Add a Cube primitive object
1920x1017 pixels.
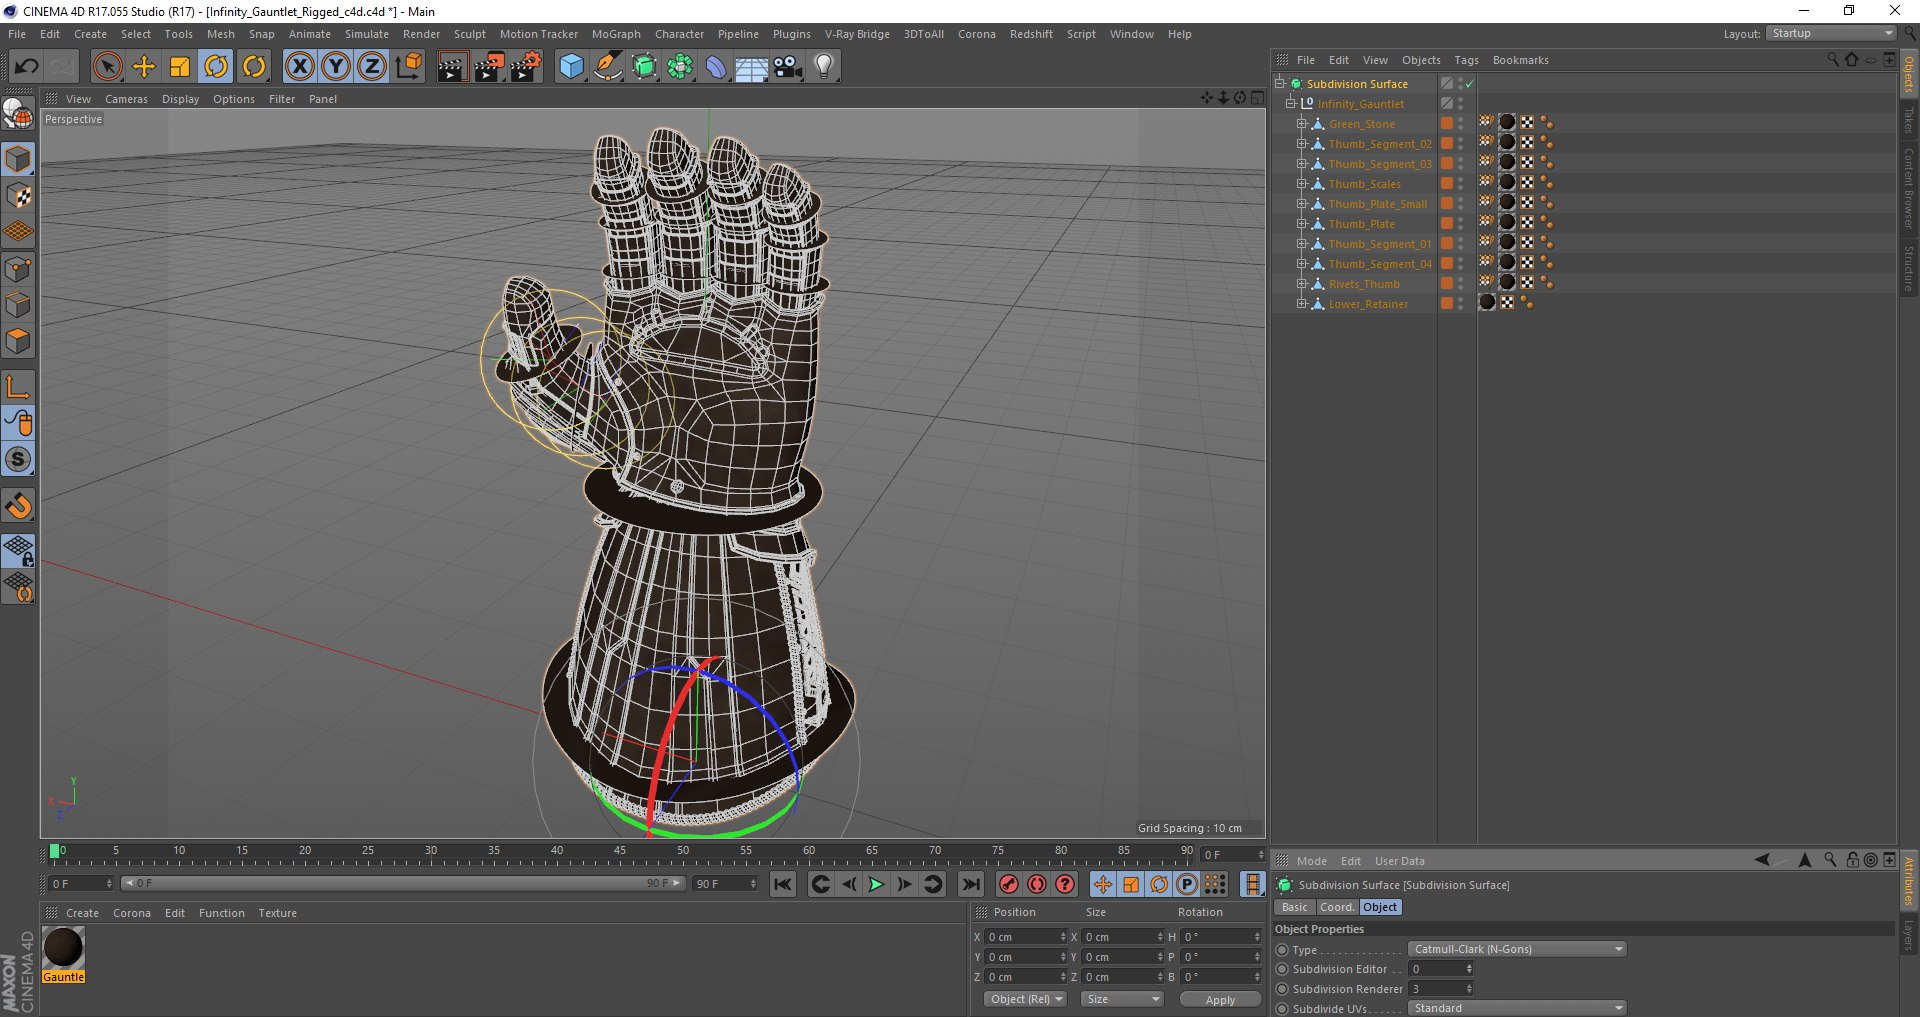click(571, 67)
